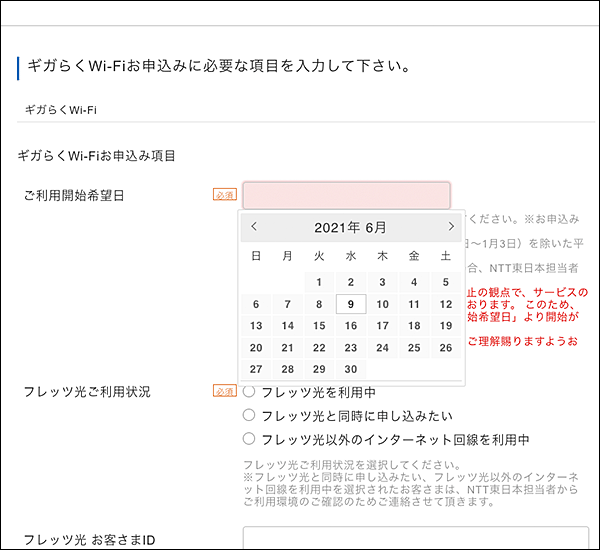
Task: Click the 必須 badge beside ご利用開始希望日
Action: click(x=225, y=194)
